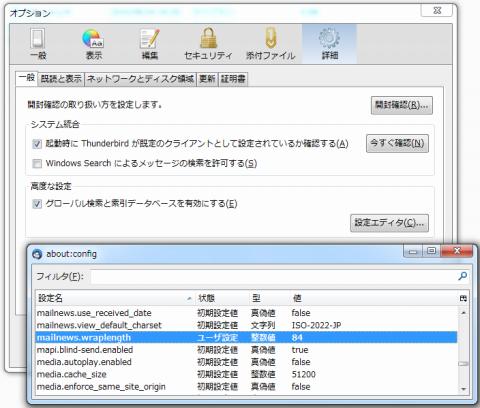Close the オプション dialog window
This screenshot has width=480, height=408.
[437, 10]
